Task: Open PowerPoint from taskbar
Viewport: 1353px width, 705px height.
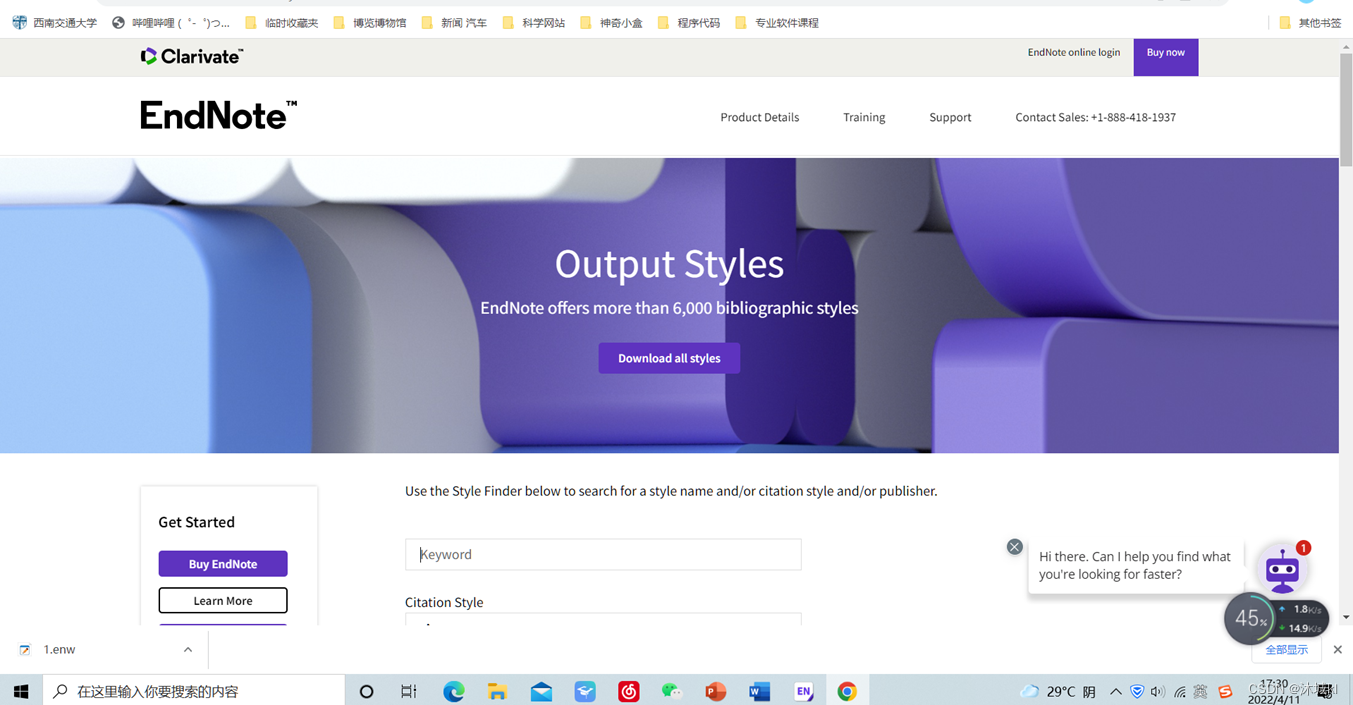Action: pyautogui.click(x=715, y=691)
